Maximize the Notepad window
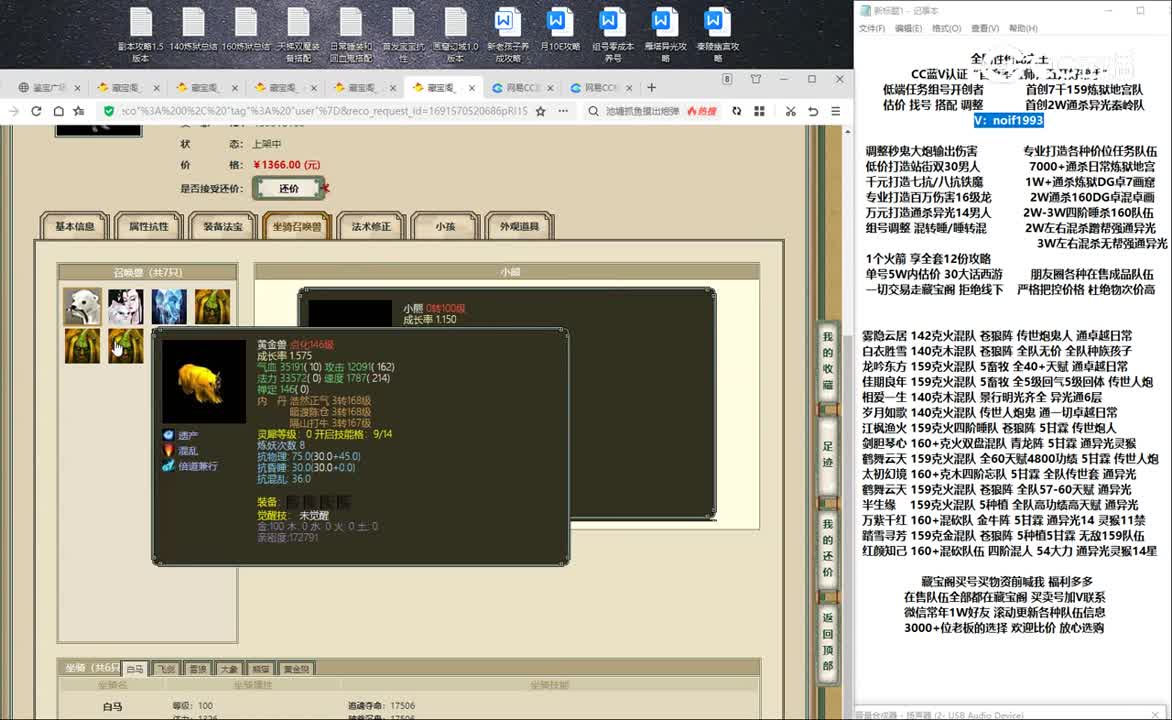 (x=1140, y=10)
